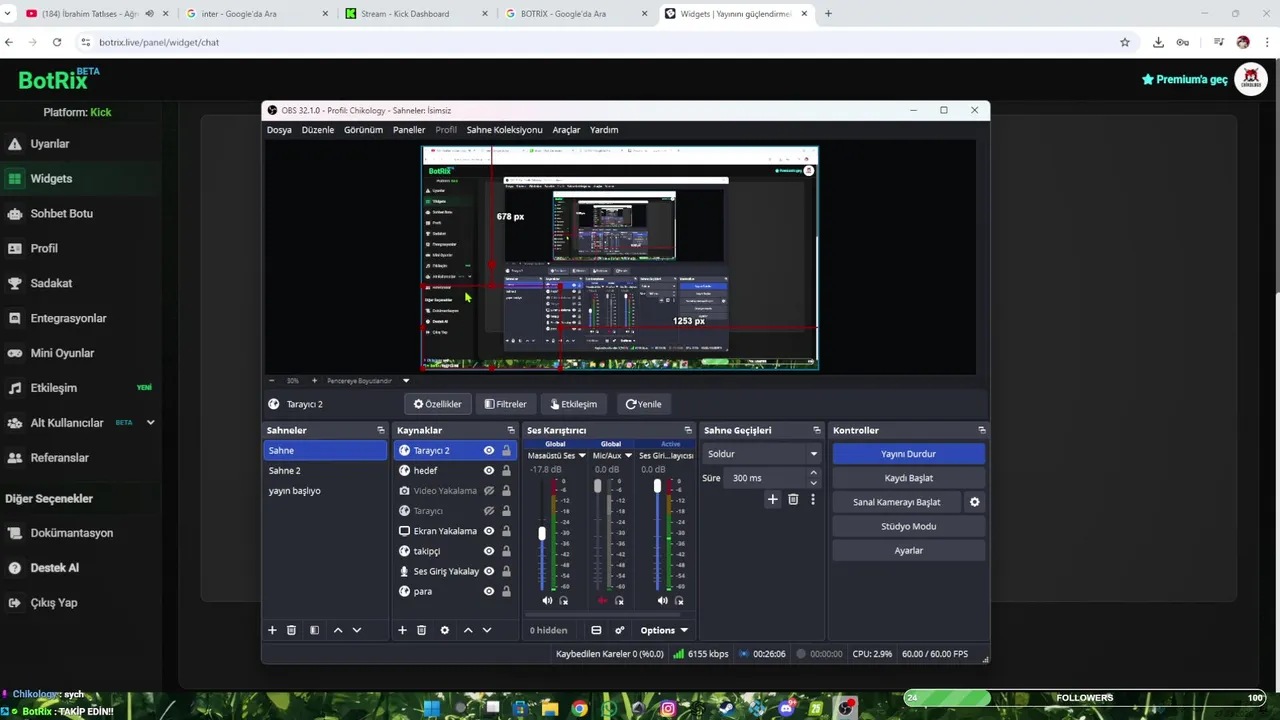Open OBS Ayarlar settings

(908, 550)
